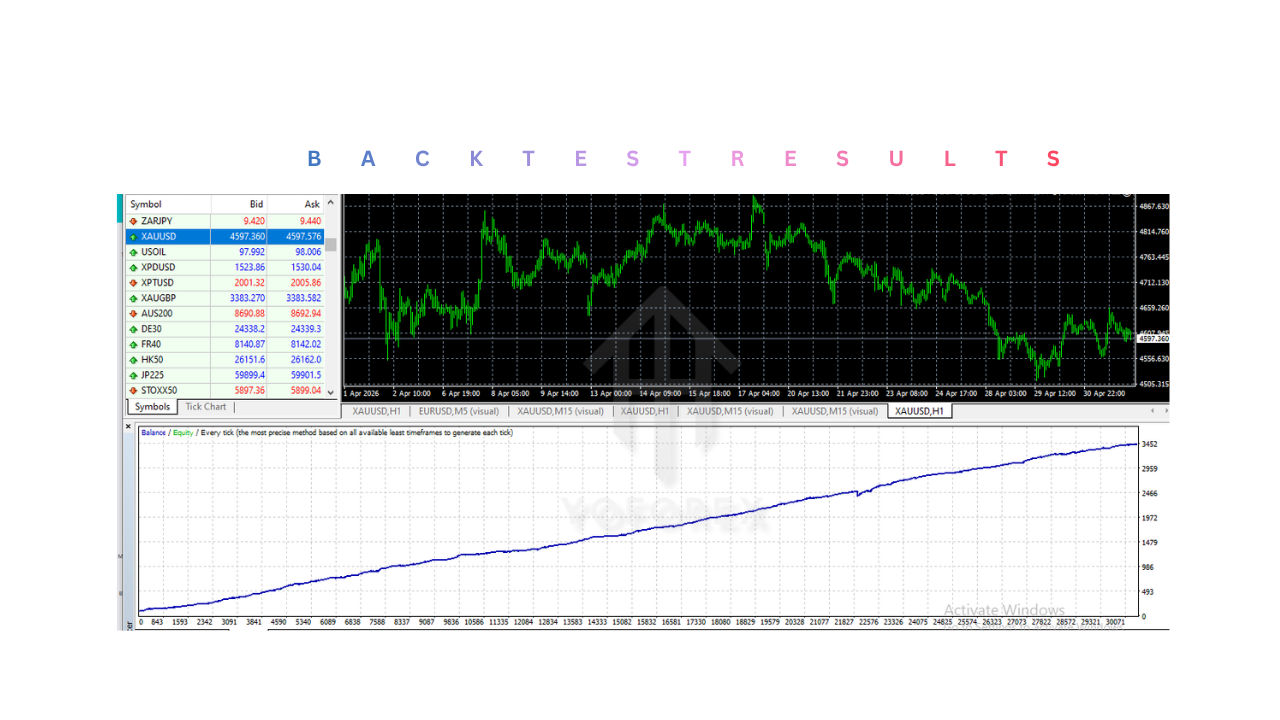Image resolution: width=1280 pixels, height=720 pixels.
Task: Select the XAUGBP symbol name
Action: (159, 298)
